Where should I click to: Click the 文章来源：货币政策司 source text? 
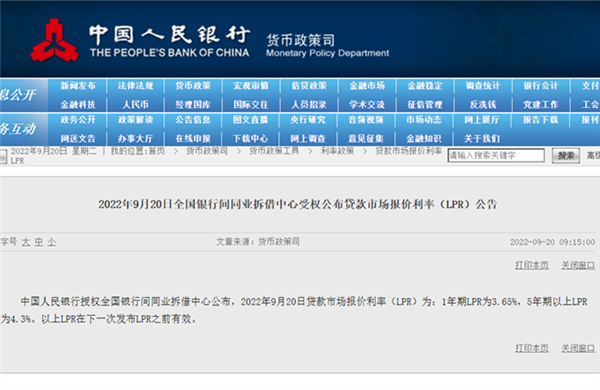(x=258, y=242)
